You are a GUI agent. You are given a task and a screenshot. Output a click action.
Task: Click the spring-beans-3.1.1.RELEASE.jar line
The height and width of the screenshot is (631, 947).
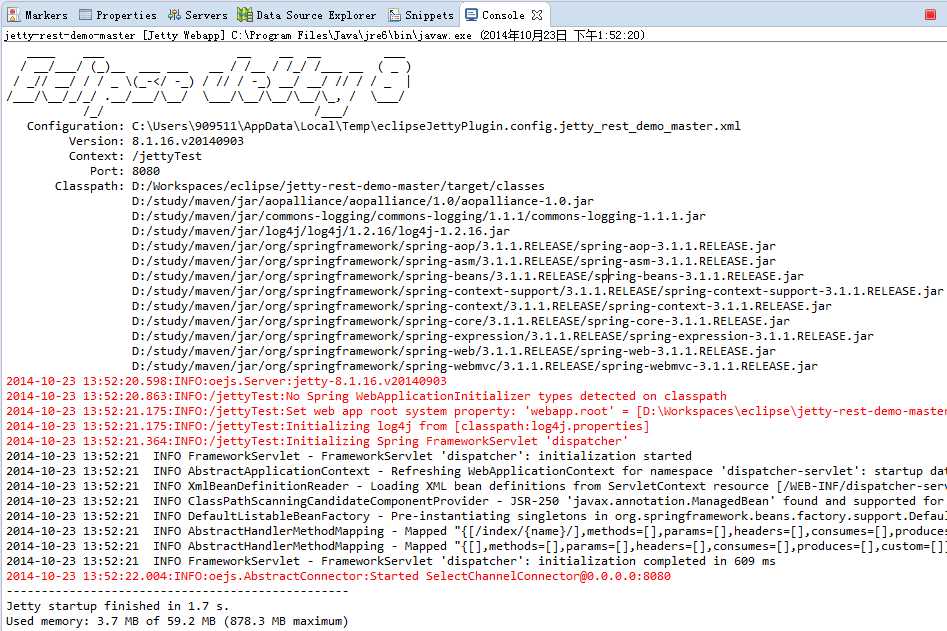pos(467,277)
